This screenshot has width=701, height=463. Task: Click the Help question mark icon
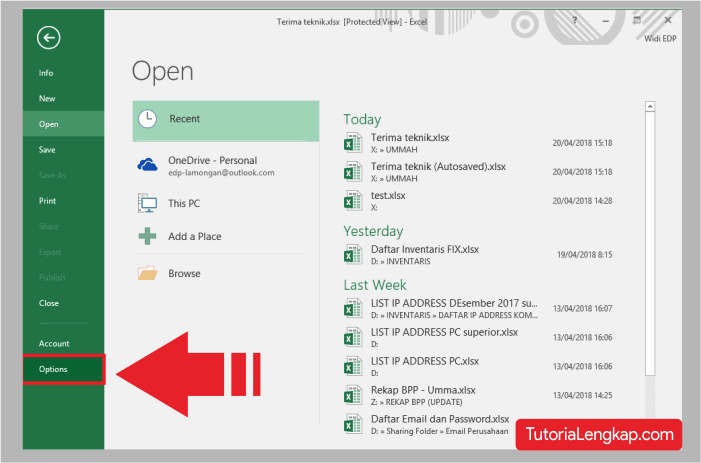pyautogui.click(x=574, y=20)
